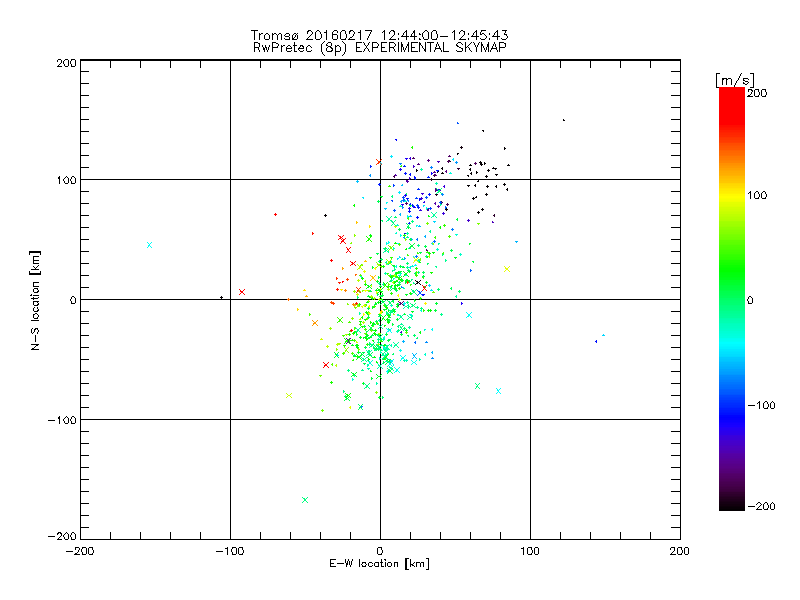Click the y-axis tick label '-100'
The width and height of the screenshot is (800, 600).
(x=62, y=420)
